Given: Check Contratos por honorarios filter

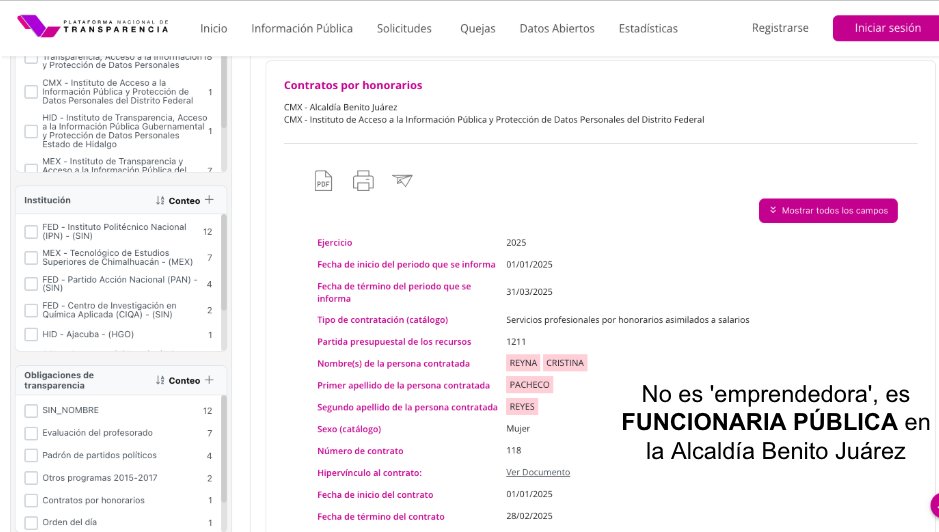Looking at the screenshot, I should coord(31,500).
